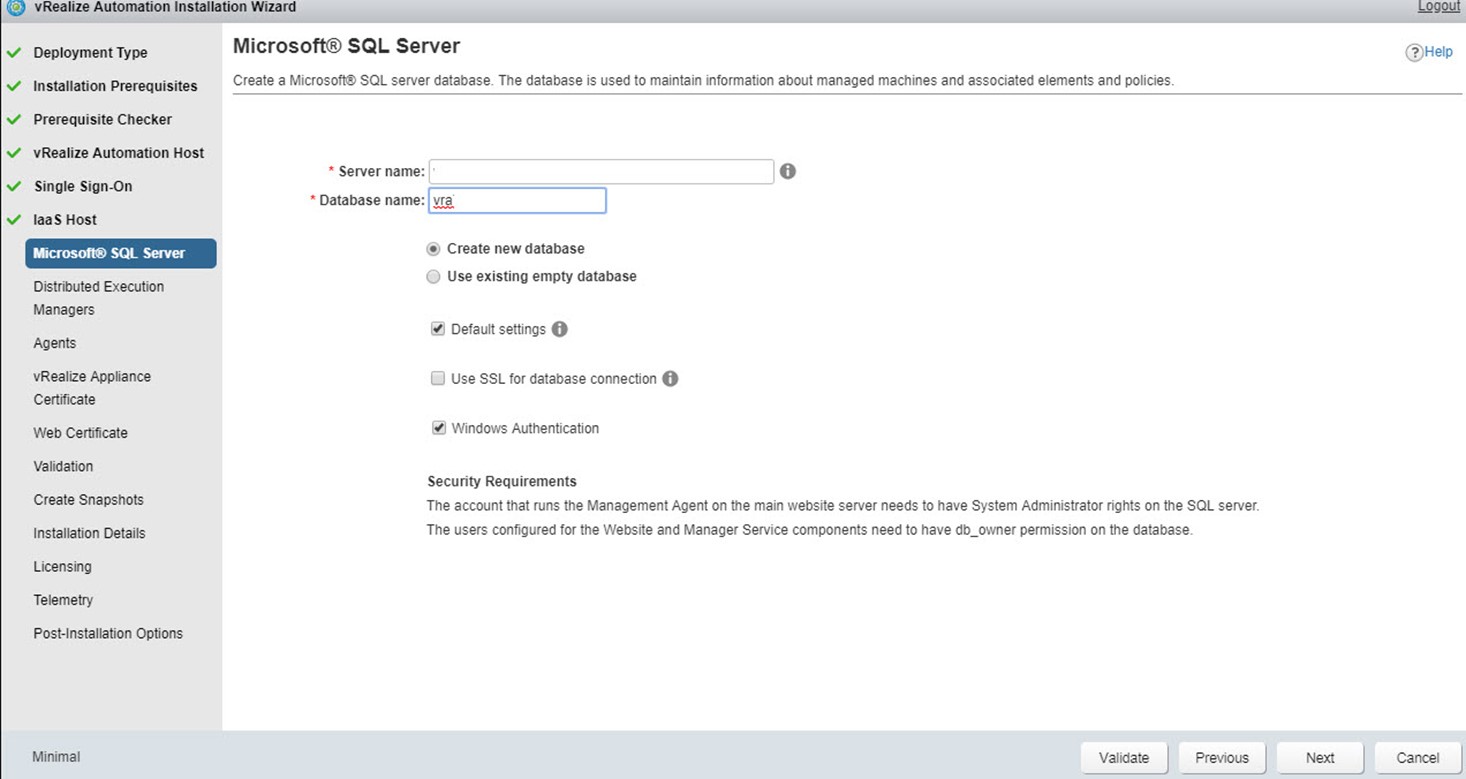Click the Security Requirements heading
The height and width of the screenshot is (779, 1466).
[x=502, y=482]
